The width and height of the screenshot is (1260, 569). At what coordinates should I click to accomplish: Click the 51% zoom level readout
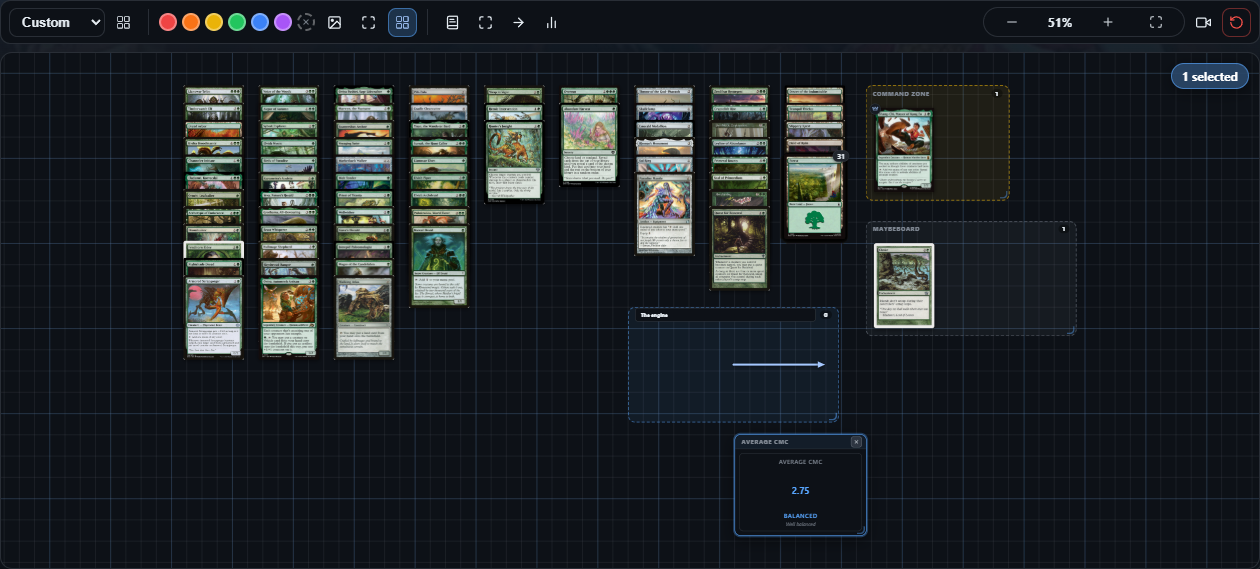coord(1060,22)
